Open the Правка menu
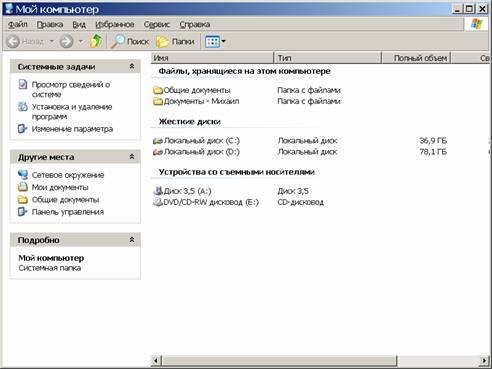Screen dimensions: 492x369 click(50, 25)
